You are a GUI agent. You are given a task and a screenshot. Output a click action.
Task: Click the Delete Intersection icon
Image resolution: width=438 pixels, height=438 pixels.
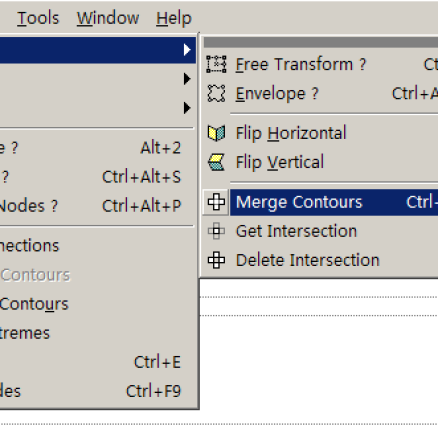click(x=216, y=260)
